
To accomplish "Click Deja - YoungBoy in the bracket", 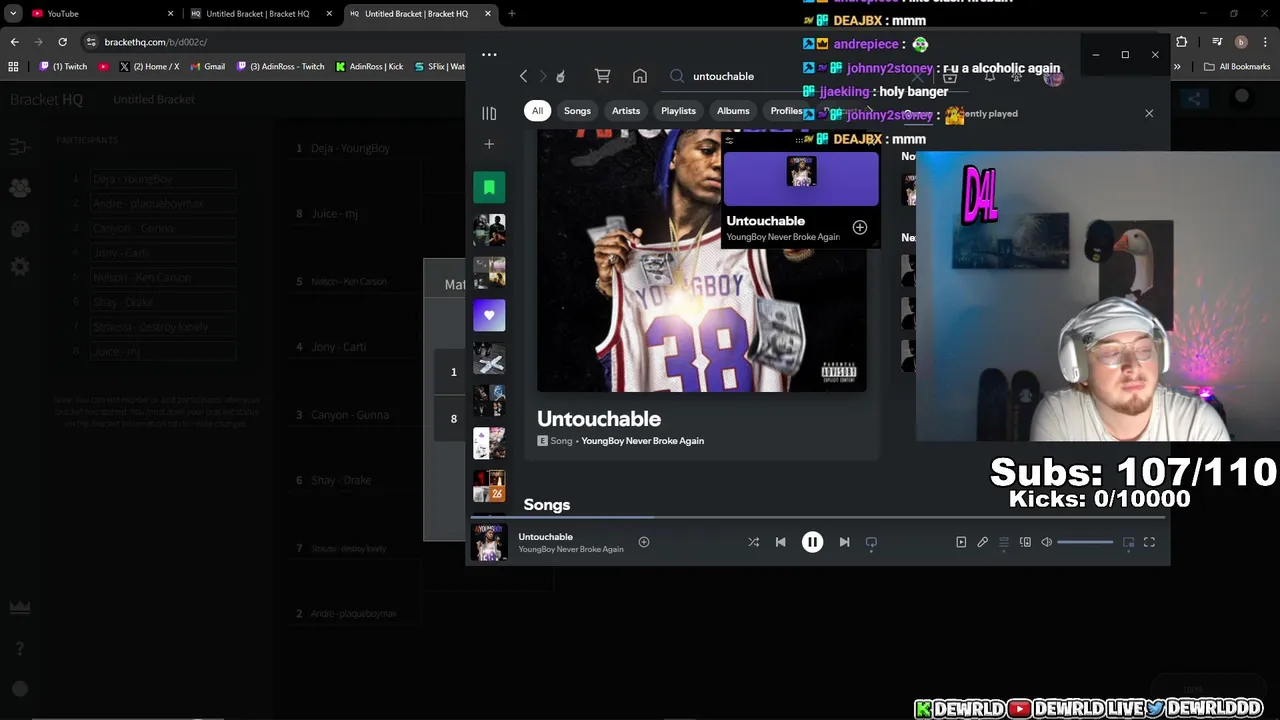I will (350, 148).
